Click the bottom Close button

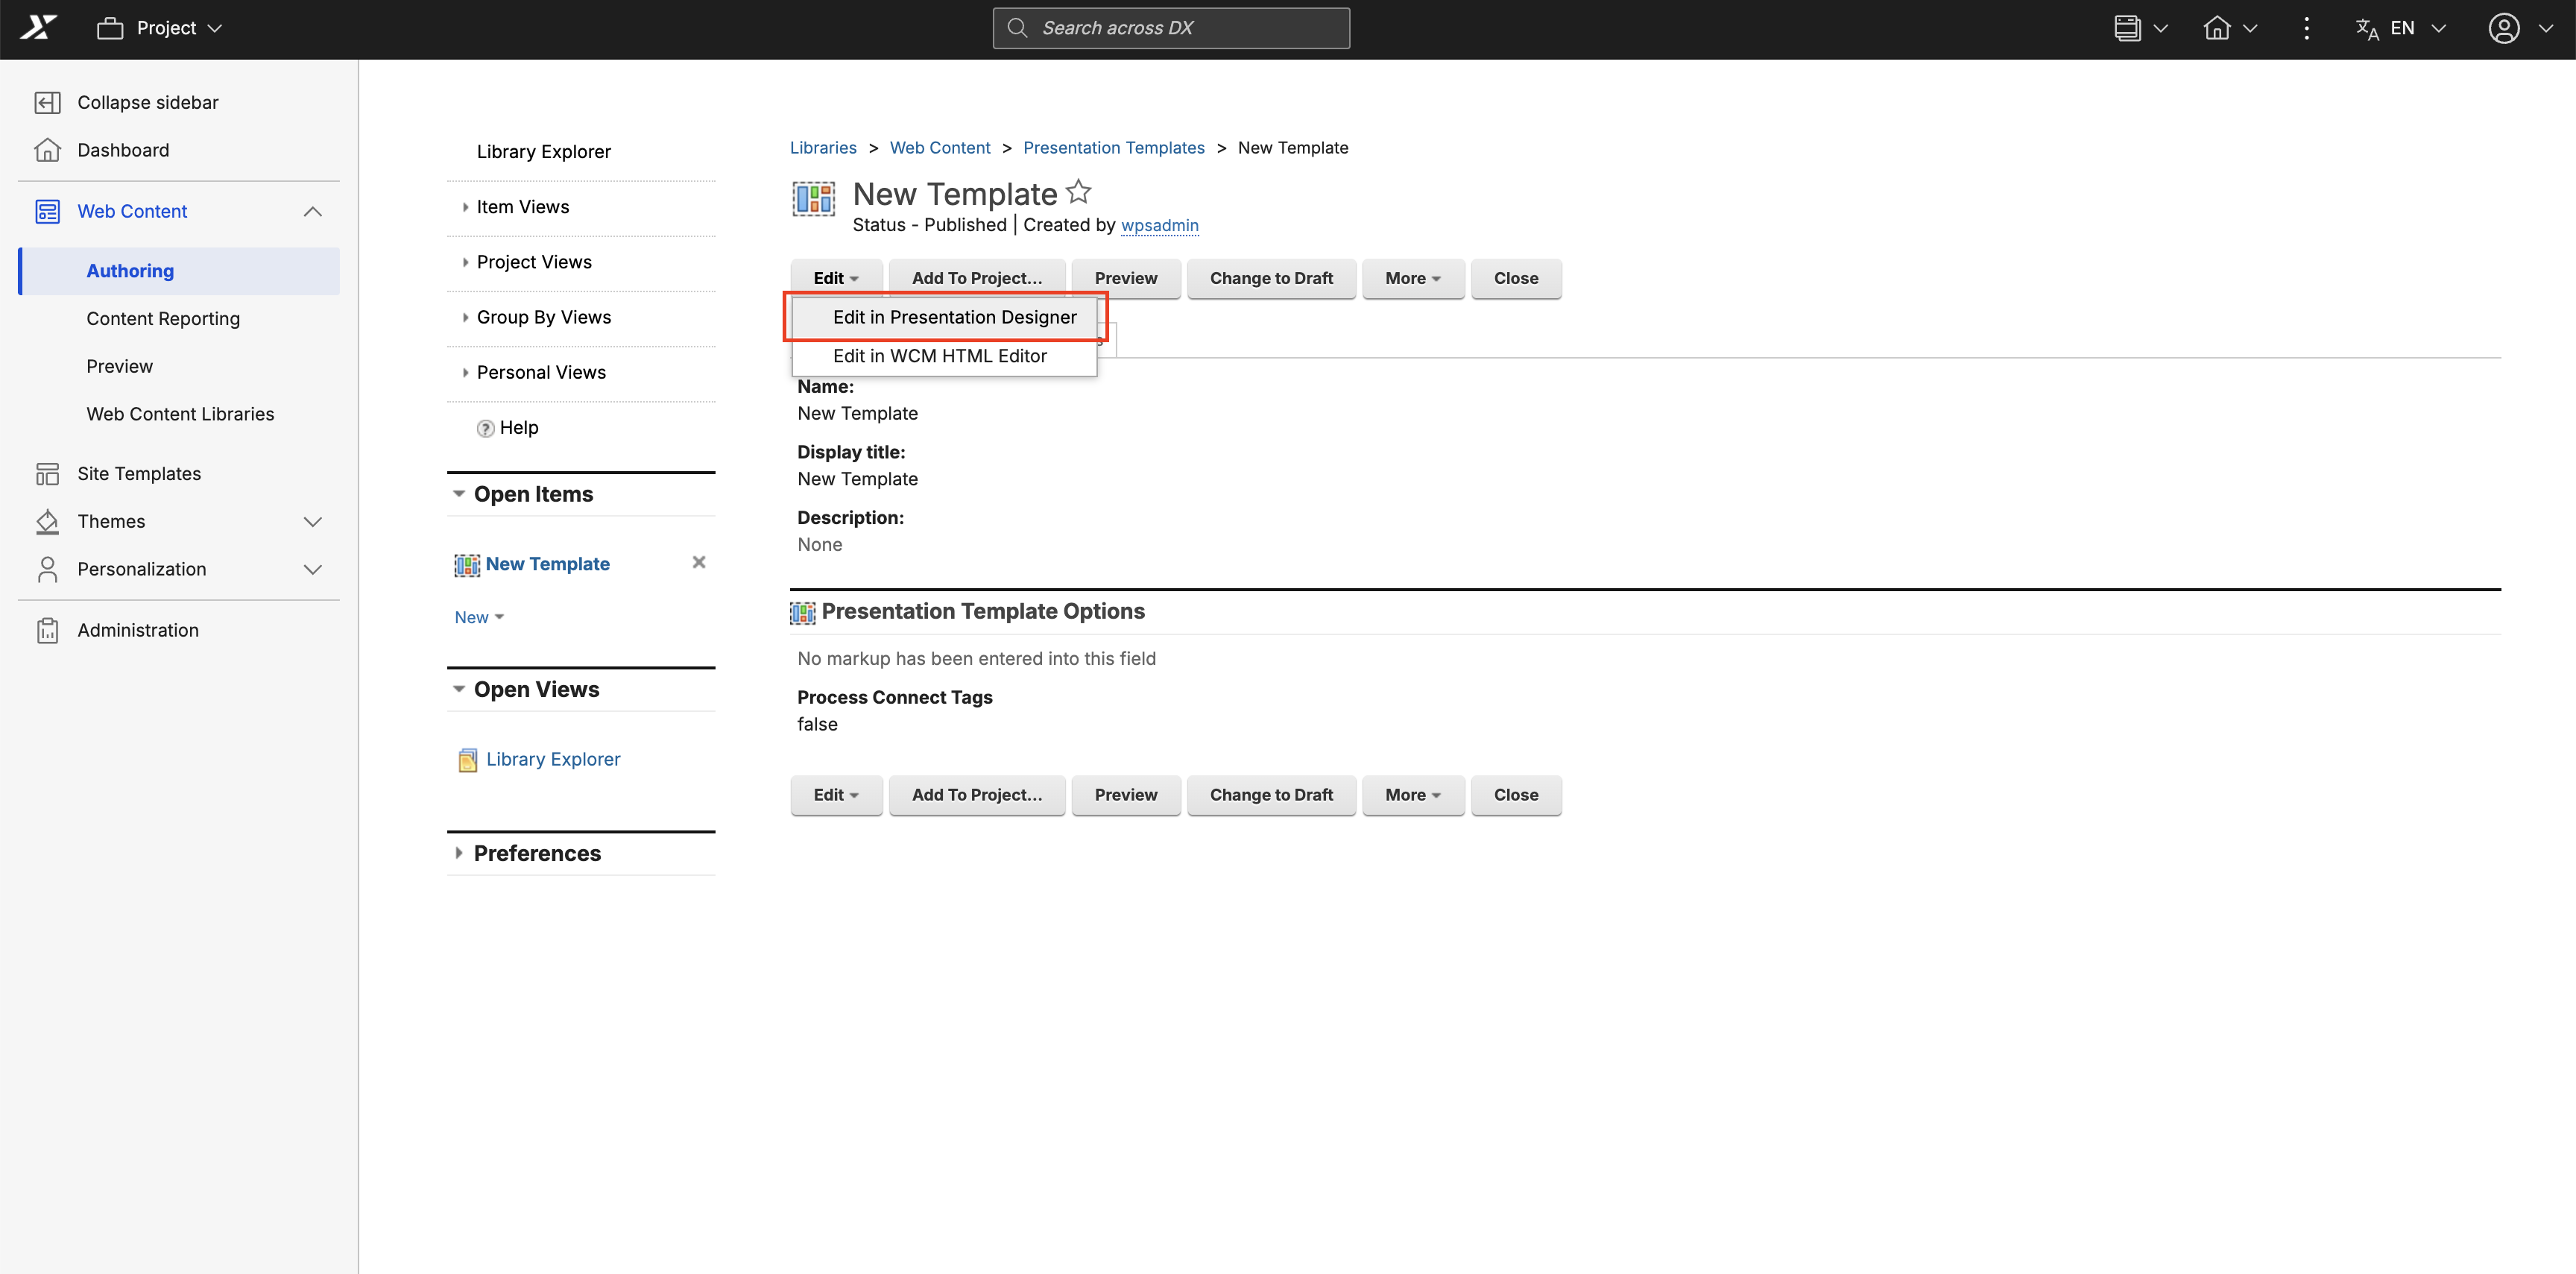pos(1516,795)
